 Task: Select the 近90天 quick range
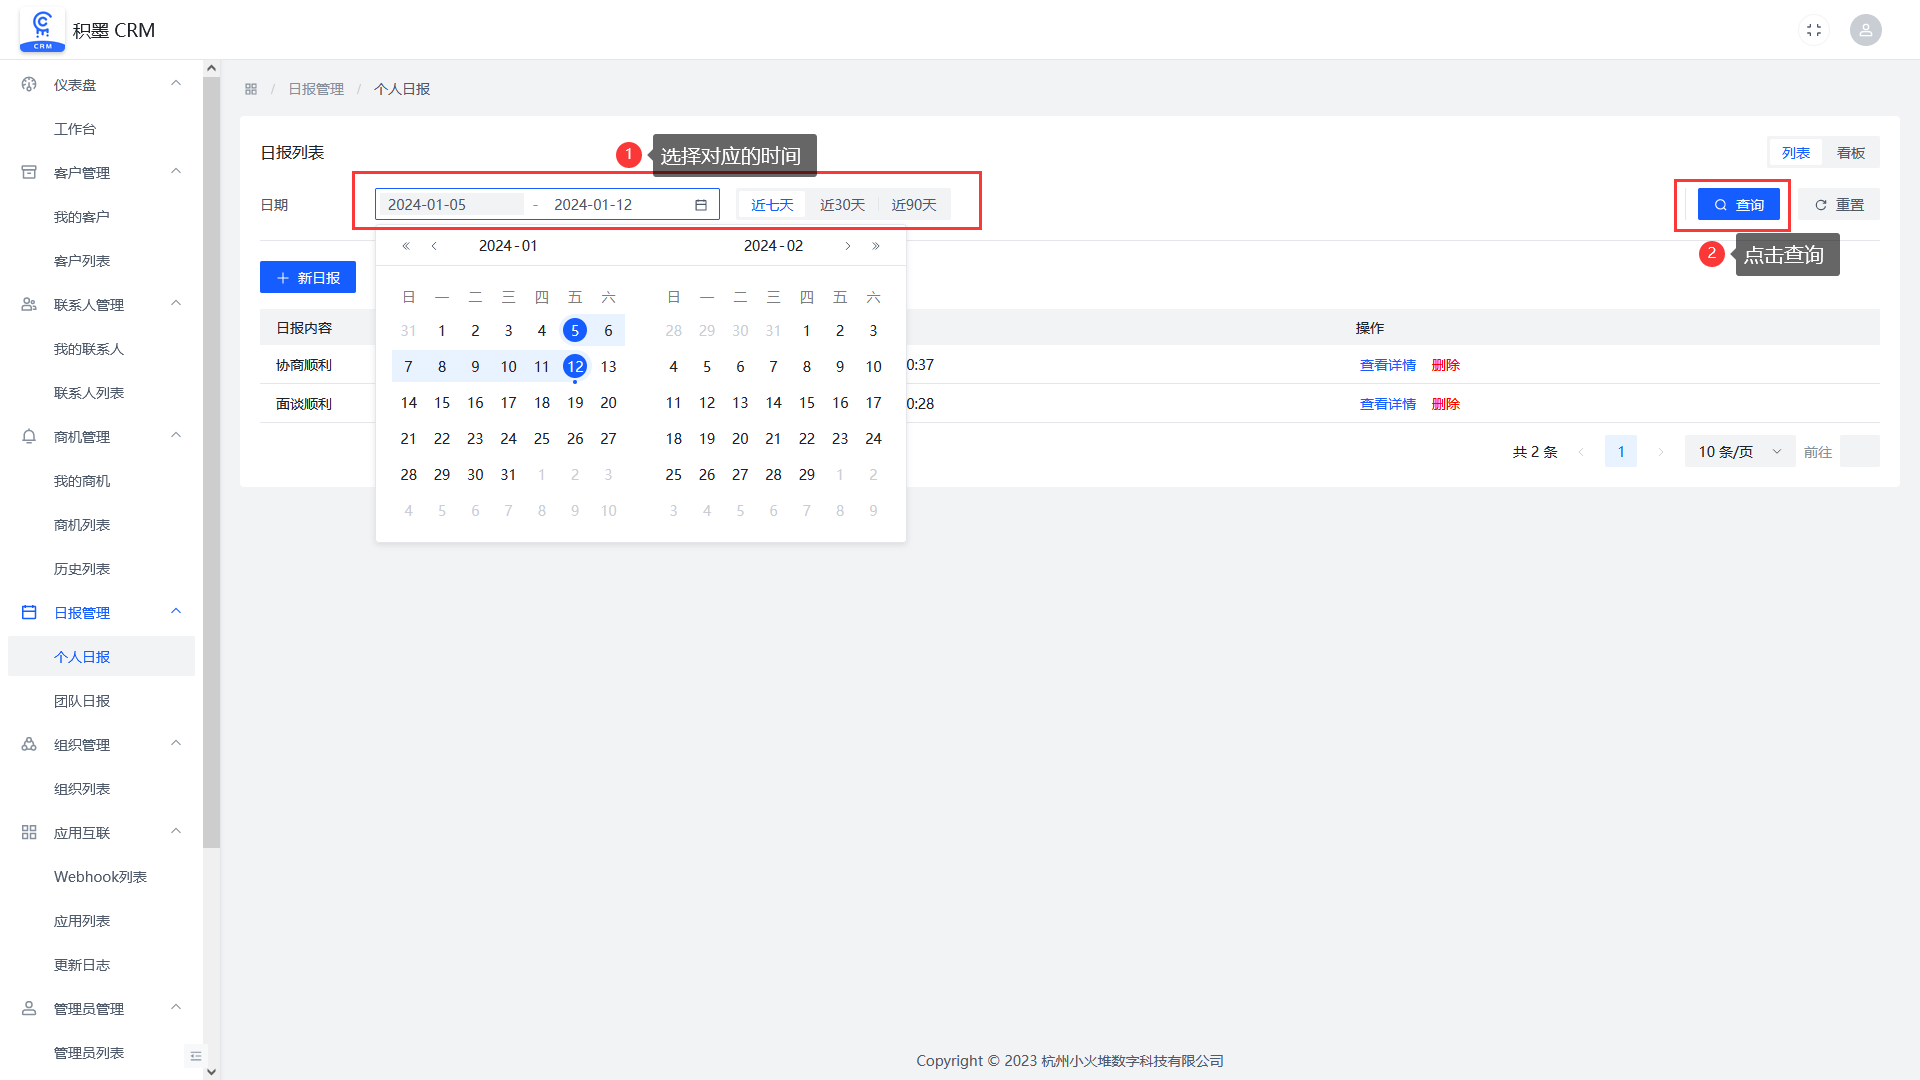click(914, 205)
